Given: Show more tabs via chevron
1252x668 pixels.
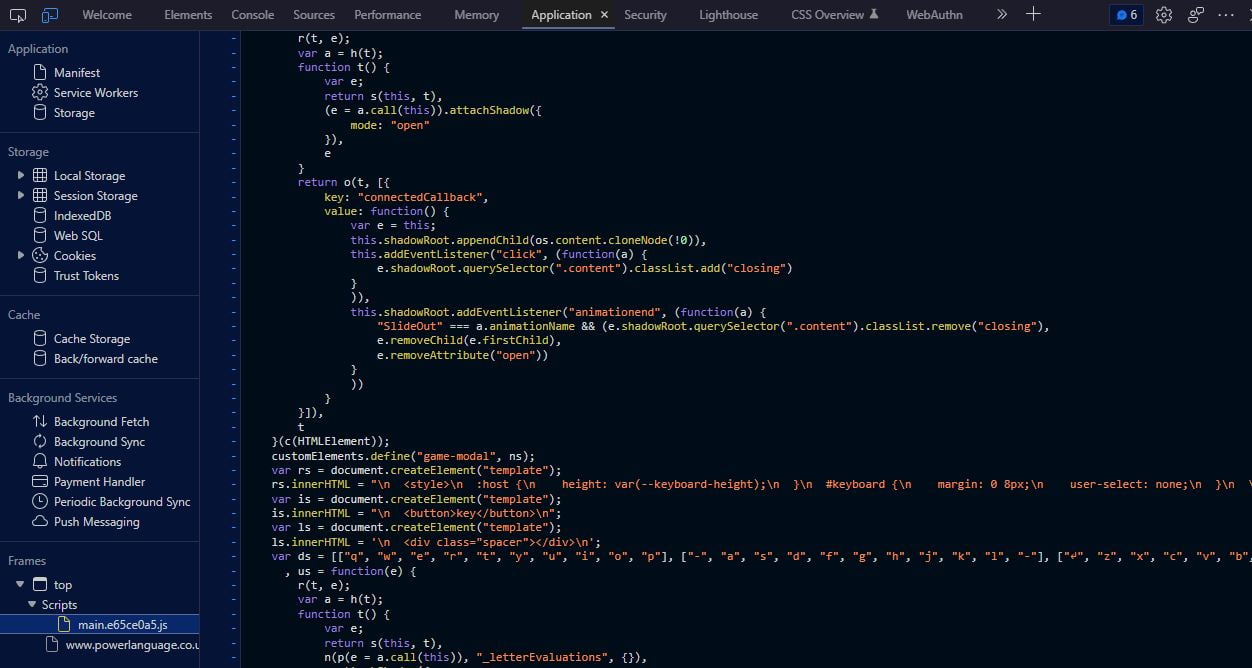Looking at the screenshot, I should [1001, 15].
